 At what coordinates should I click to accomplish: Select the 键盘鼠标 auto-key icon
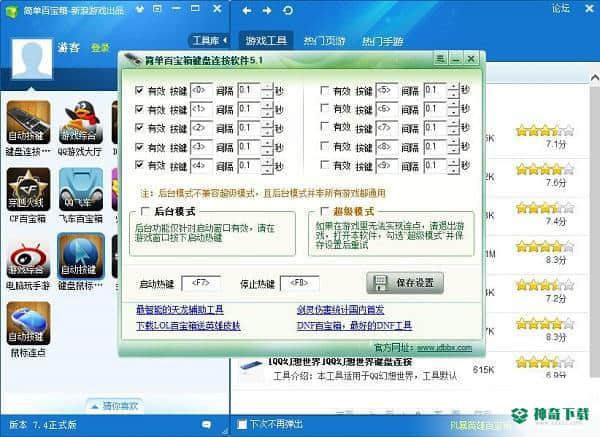pos(81,256)
